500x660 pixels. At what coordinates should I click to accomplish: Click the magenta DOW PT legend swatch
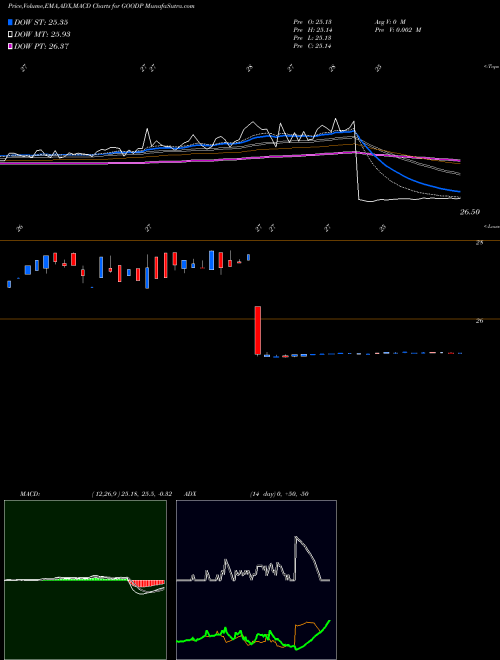pyautogui.click(x=10, y=47)
